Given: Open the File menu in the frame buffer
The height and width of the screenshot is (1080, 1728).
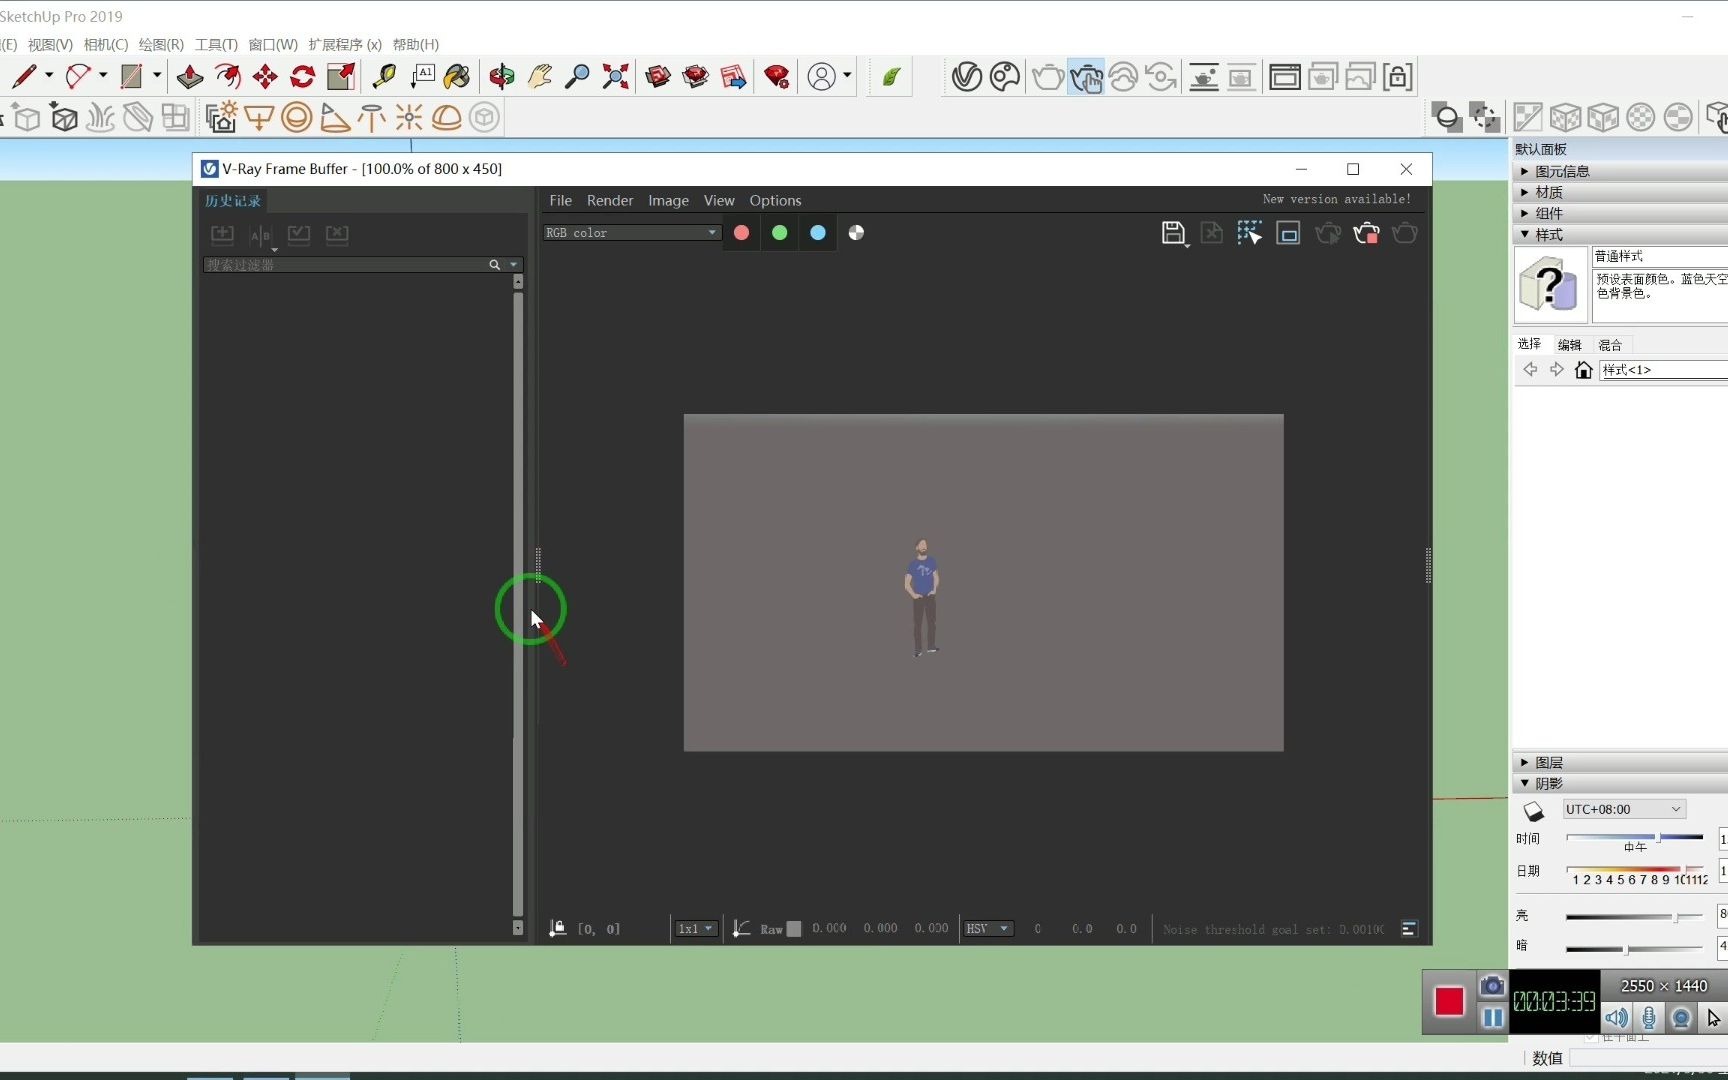Looking at the screenshot, I should click(560, 200).
